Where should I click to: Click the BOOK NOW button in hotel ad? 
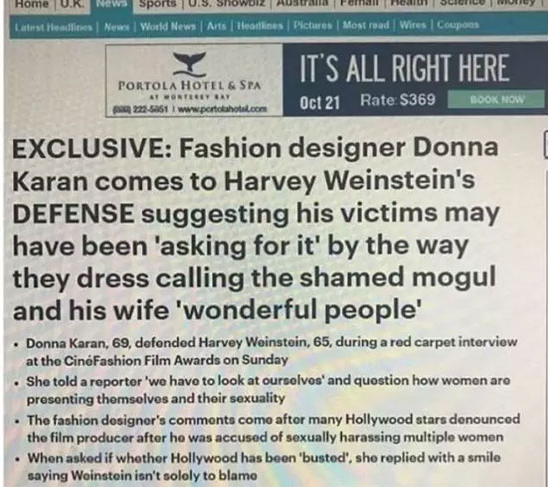pos(498,99)
